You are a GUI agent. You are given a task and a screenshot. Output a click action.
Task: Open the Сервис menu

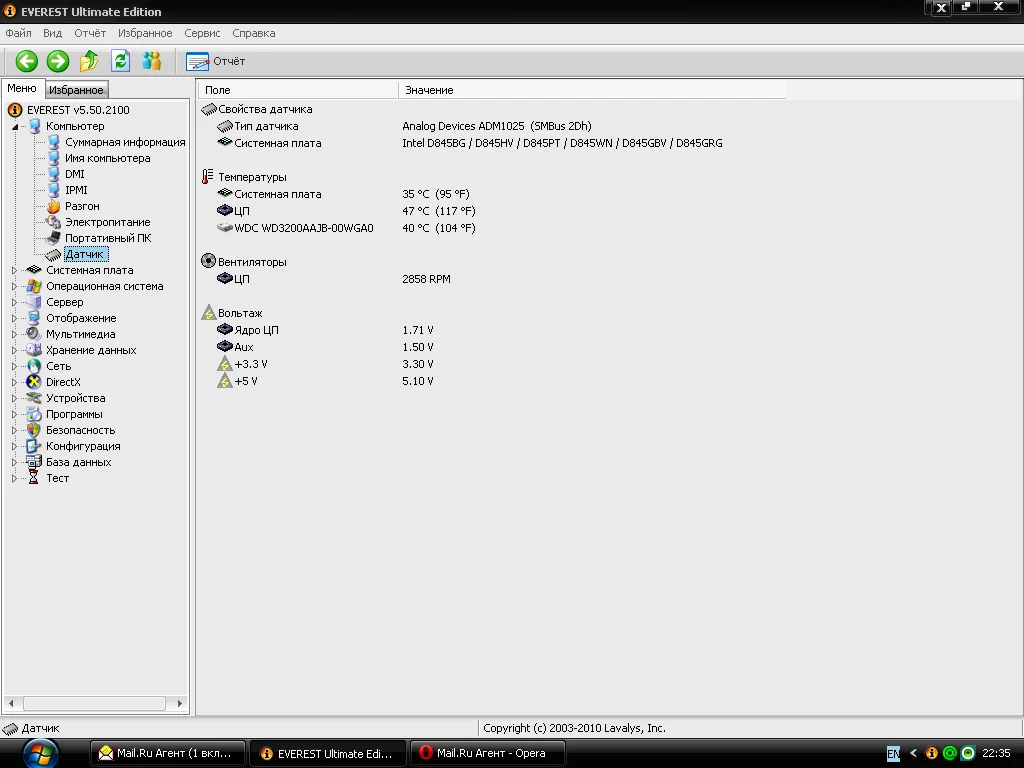tap(202, 33)
